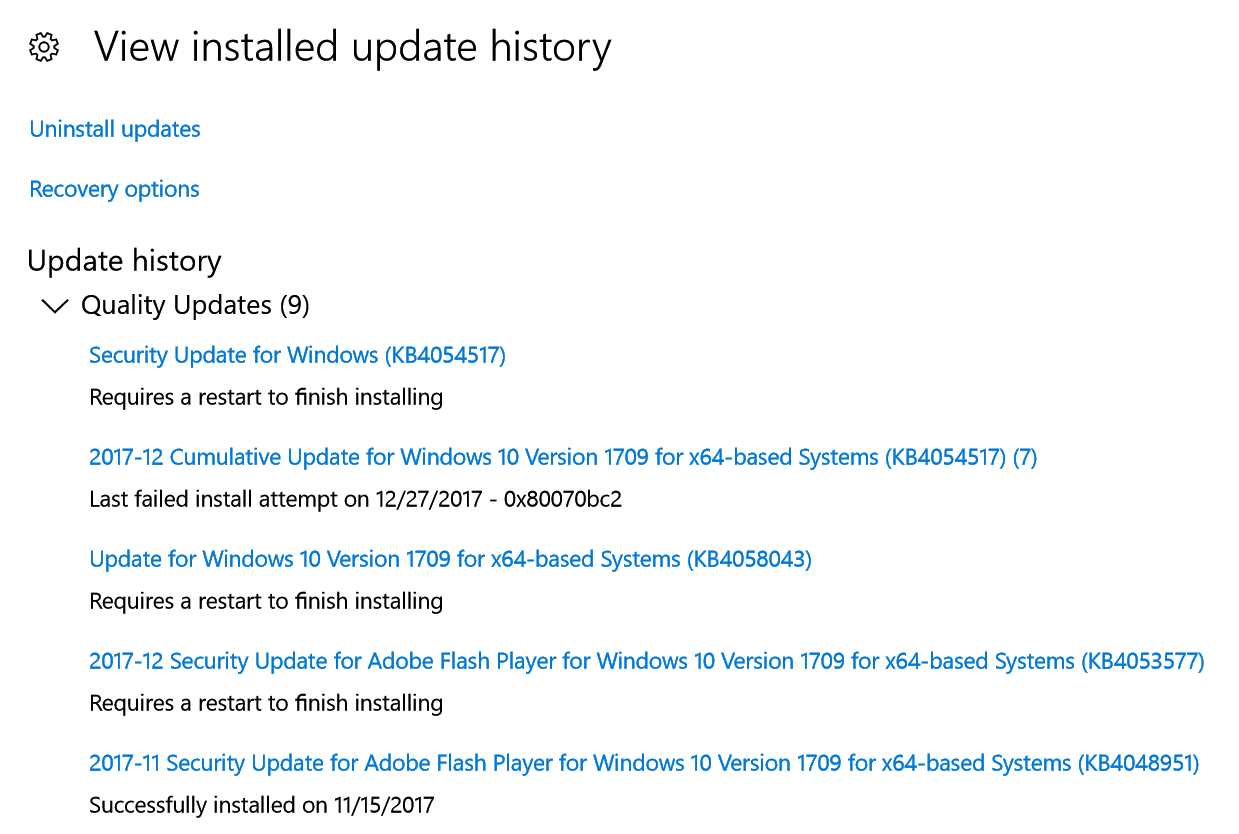
Task: Open 2017-12 Adobe Flash Player update KB4053577
Action: [x=647, y=661]
